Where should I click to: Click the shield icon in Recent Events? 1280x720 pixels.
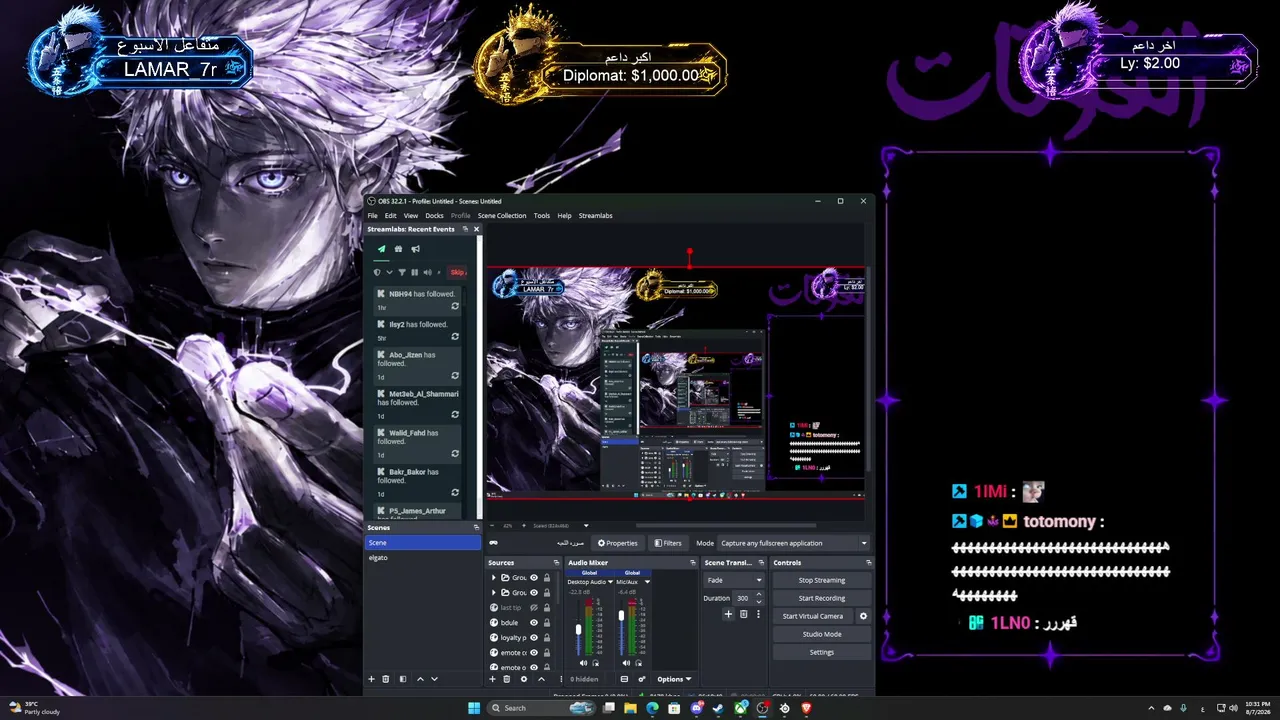(x=377, y=272)
